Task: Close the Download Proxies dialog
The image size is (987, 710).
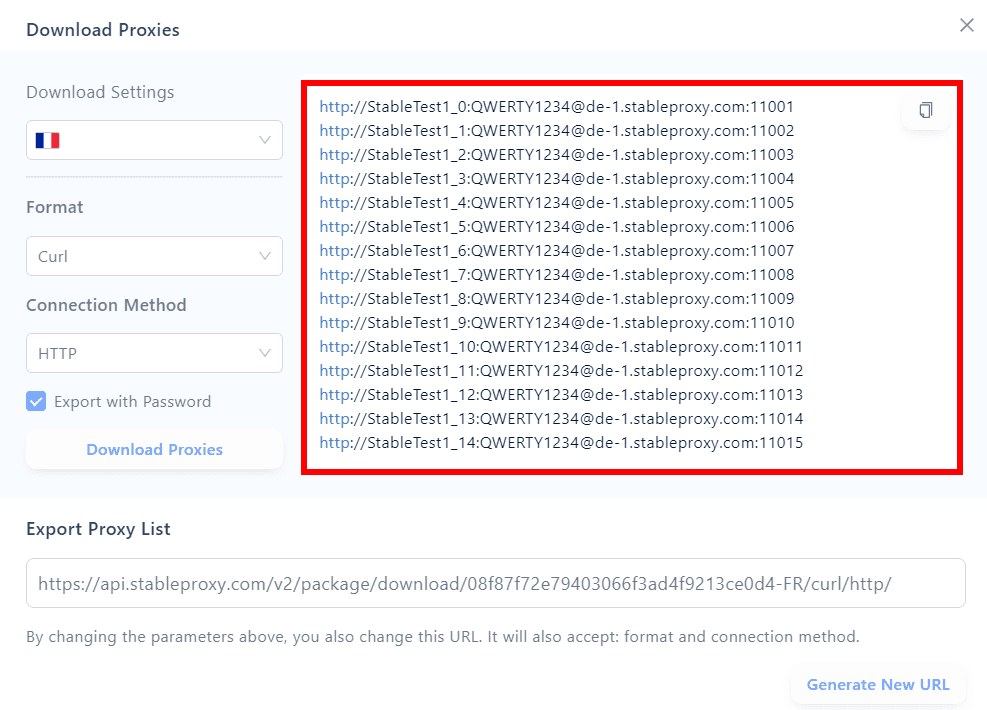Action: coord(966,26)
